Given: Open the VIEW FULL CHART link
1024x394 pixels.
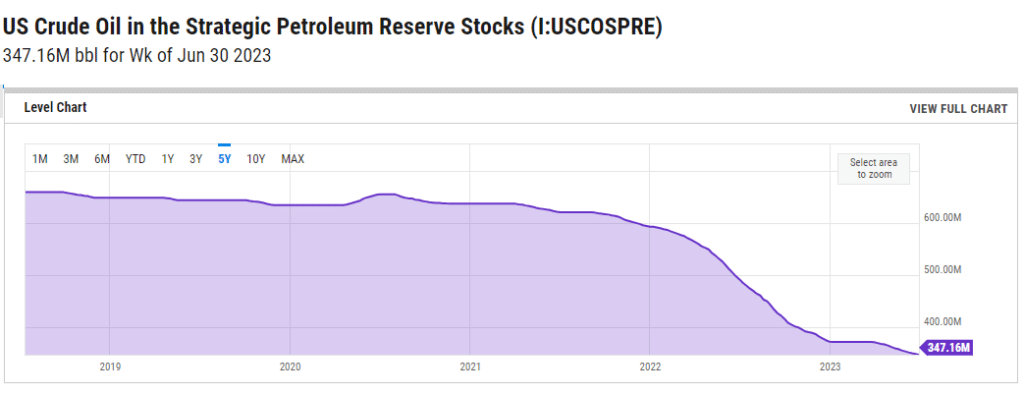Looking at the screenshot, I should pos(958,109).
